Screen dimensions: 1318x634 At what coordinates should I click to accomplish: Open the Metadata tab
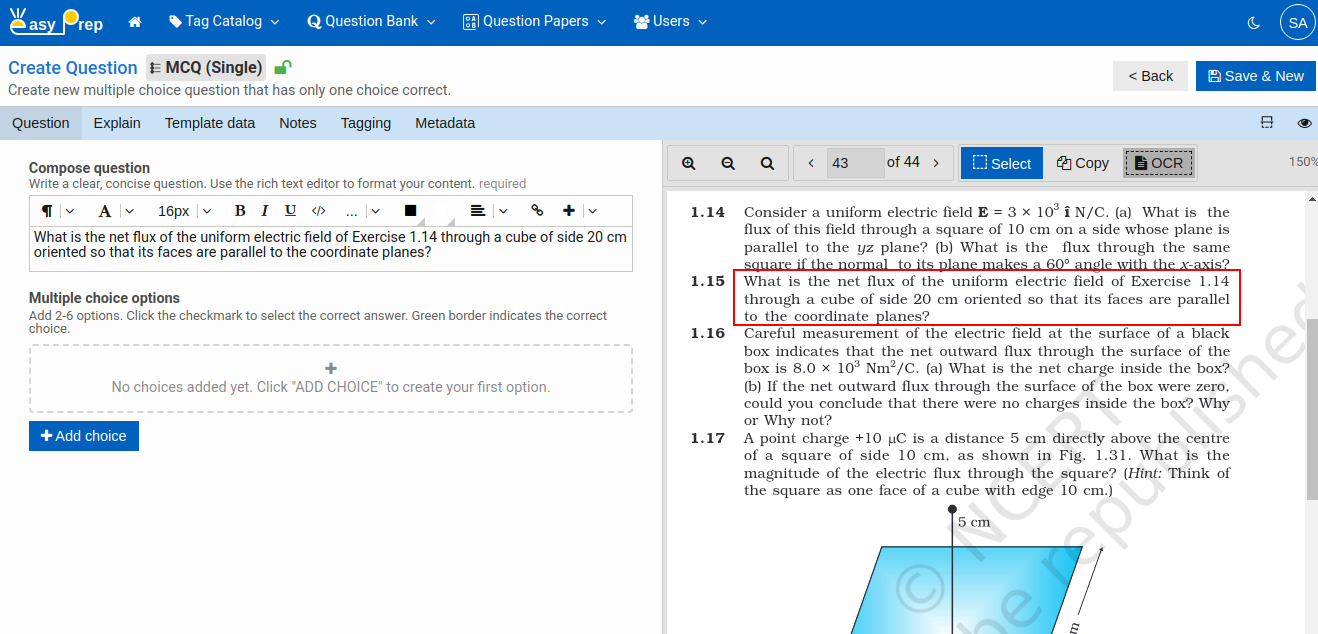tap(444, 122)
